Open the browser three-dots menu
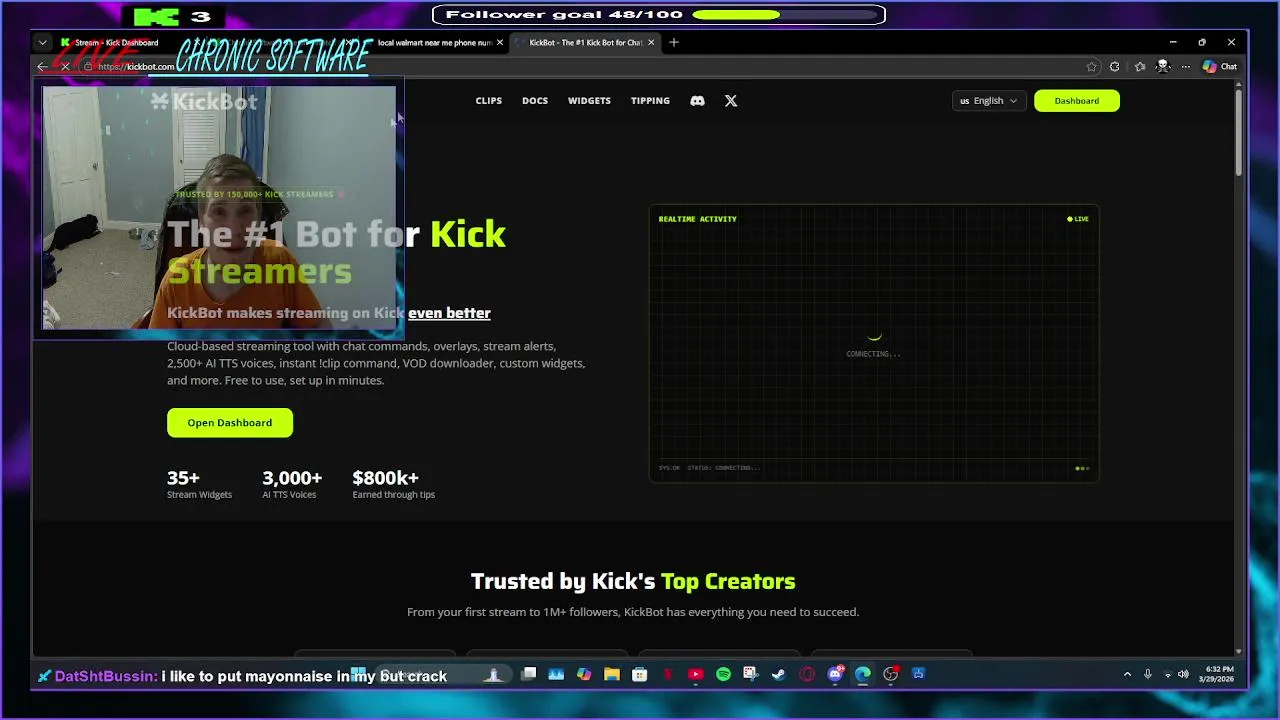This screenshot has width=1280, height=720. (x=1186, y=67)
